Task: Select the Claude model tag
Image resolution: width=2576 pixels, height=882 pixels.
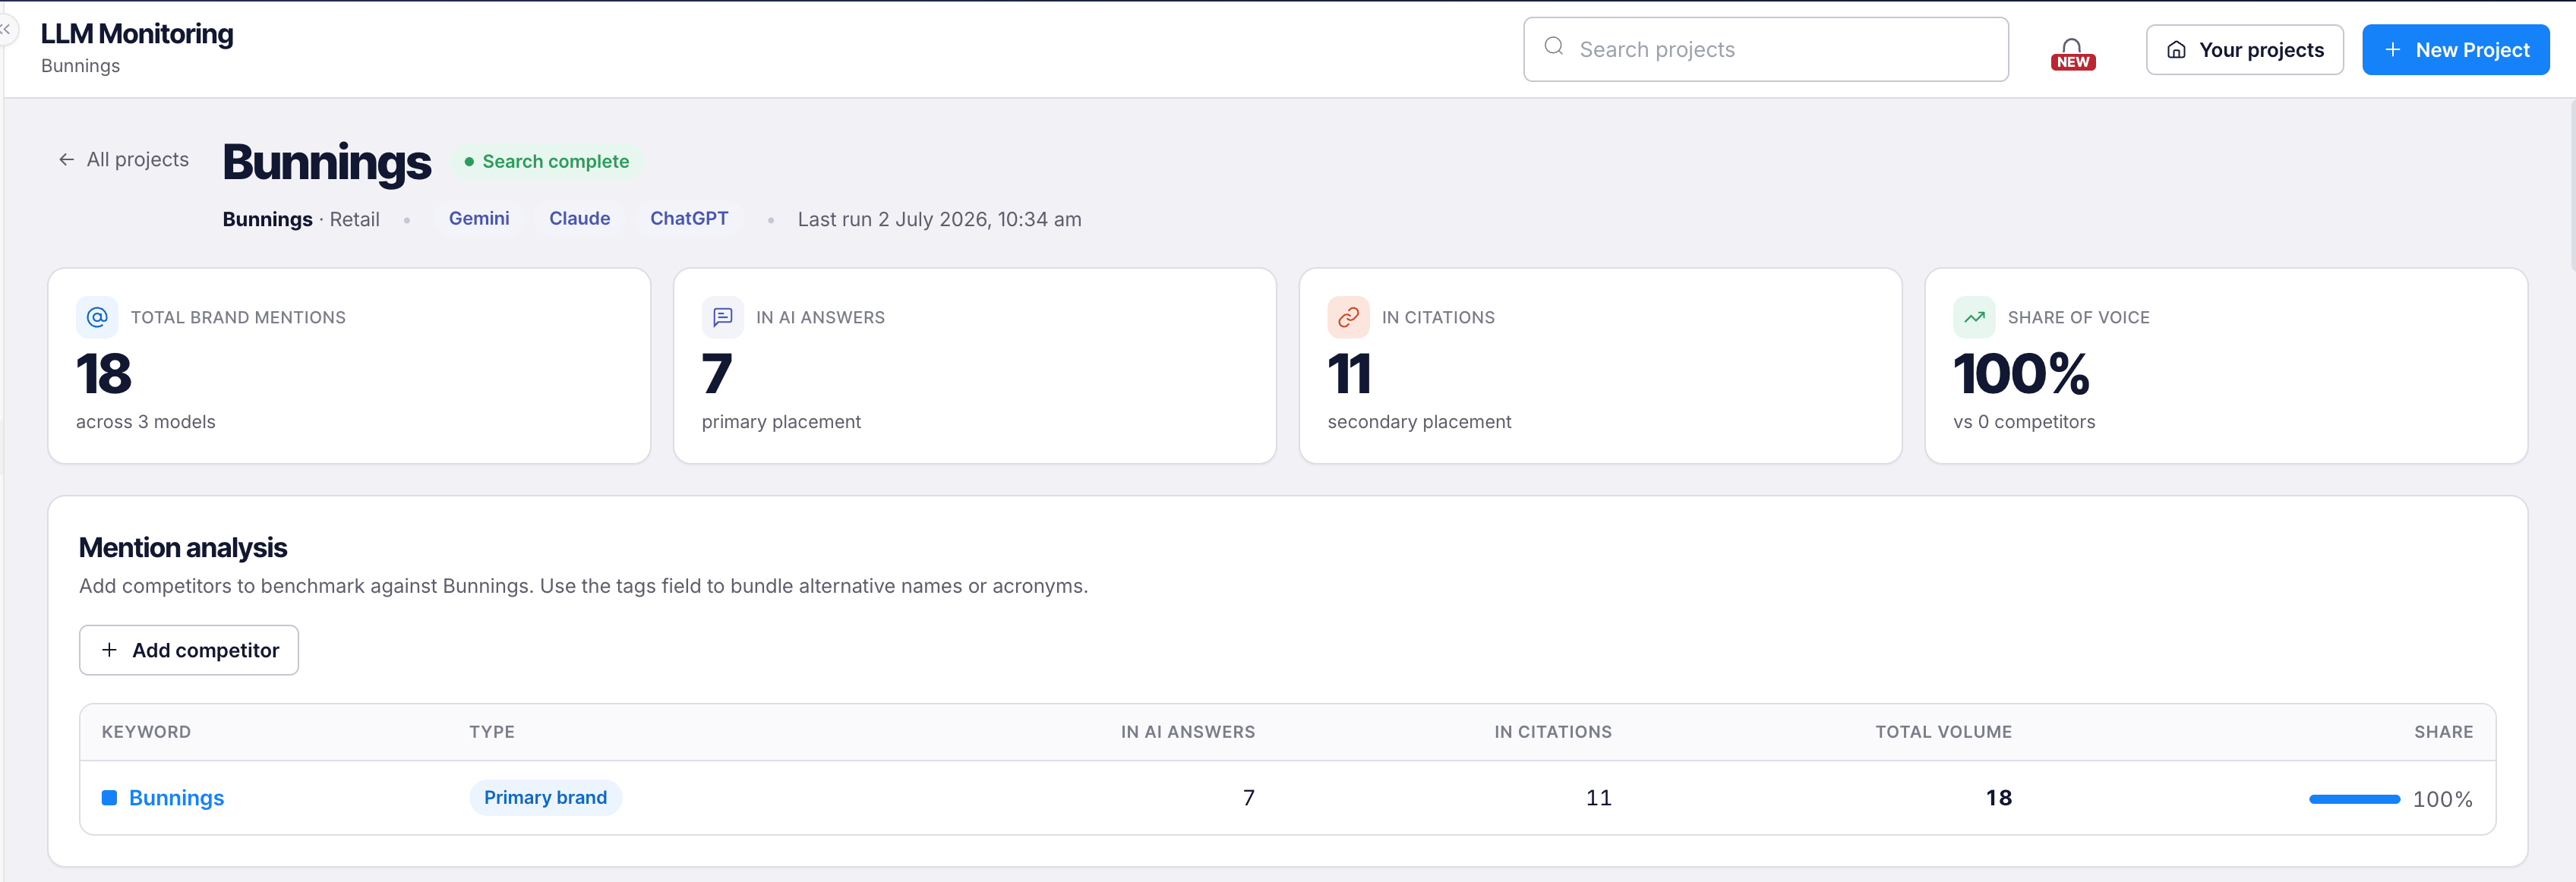Action: point(579,219)
